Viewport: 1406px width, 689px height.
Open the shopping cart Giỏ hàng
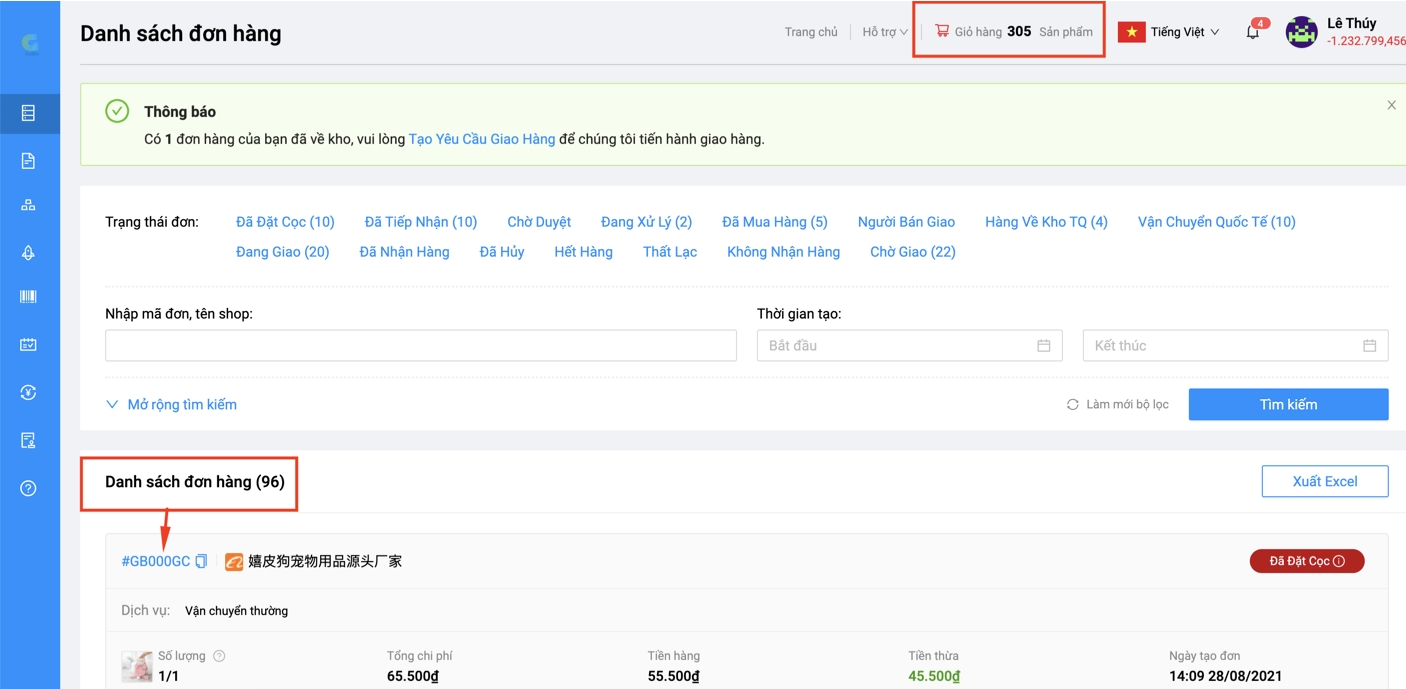pyautogui.click(x=1012, y=32)
